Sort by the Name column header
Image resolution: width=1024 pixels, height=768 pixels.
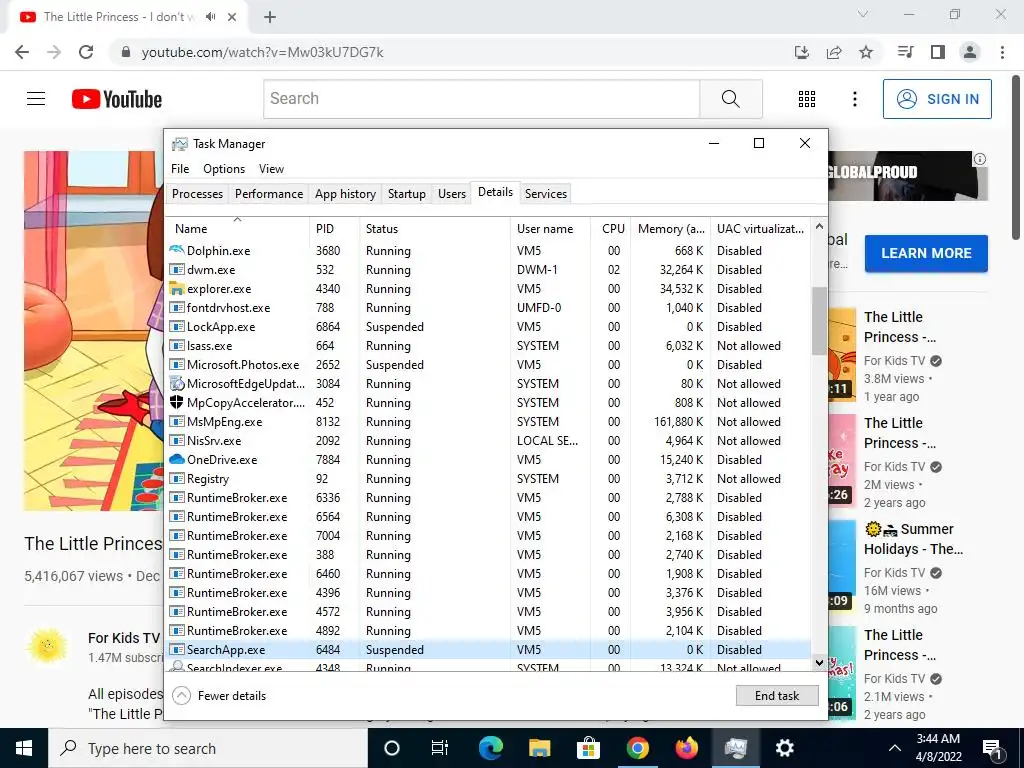click(x=237, y=229)
